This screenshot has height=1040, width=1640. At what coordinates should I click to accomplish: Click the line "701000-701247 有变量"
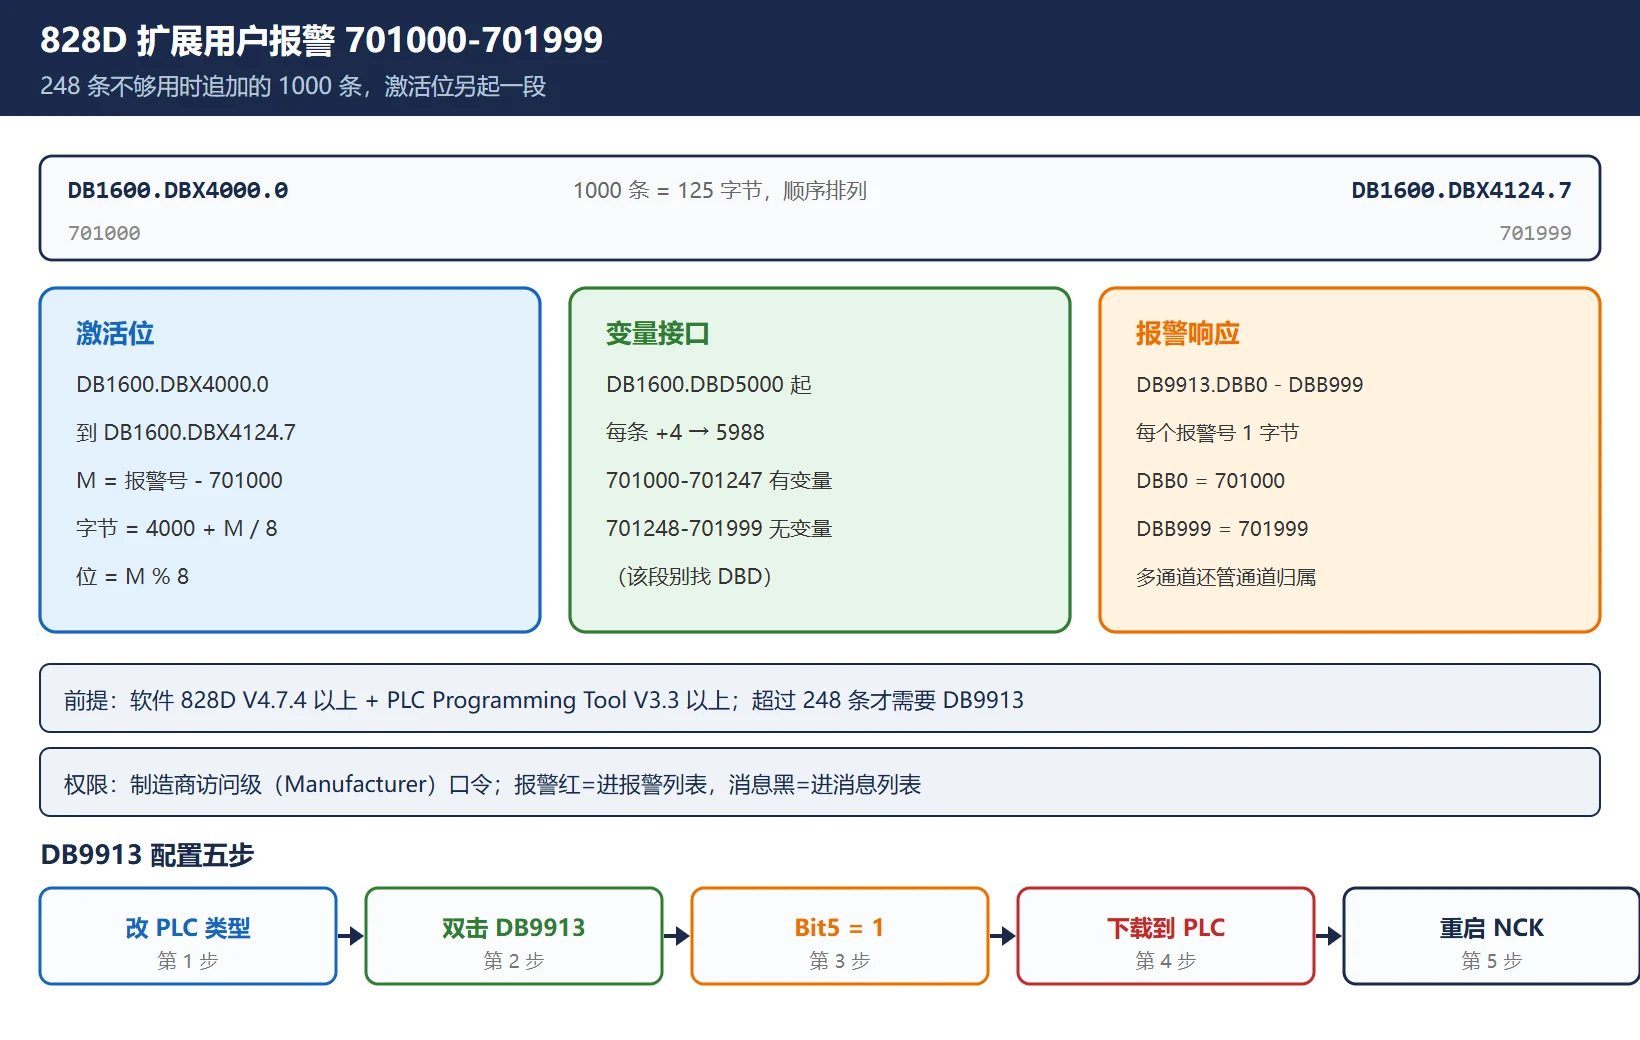[x=719, y=480]
